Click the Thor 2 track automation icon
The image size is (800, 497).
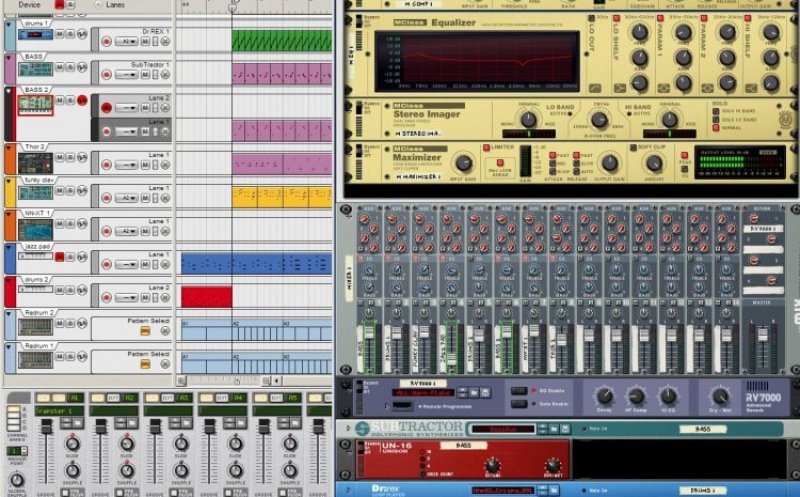[82, 158]
